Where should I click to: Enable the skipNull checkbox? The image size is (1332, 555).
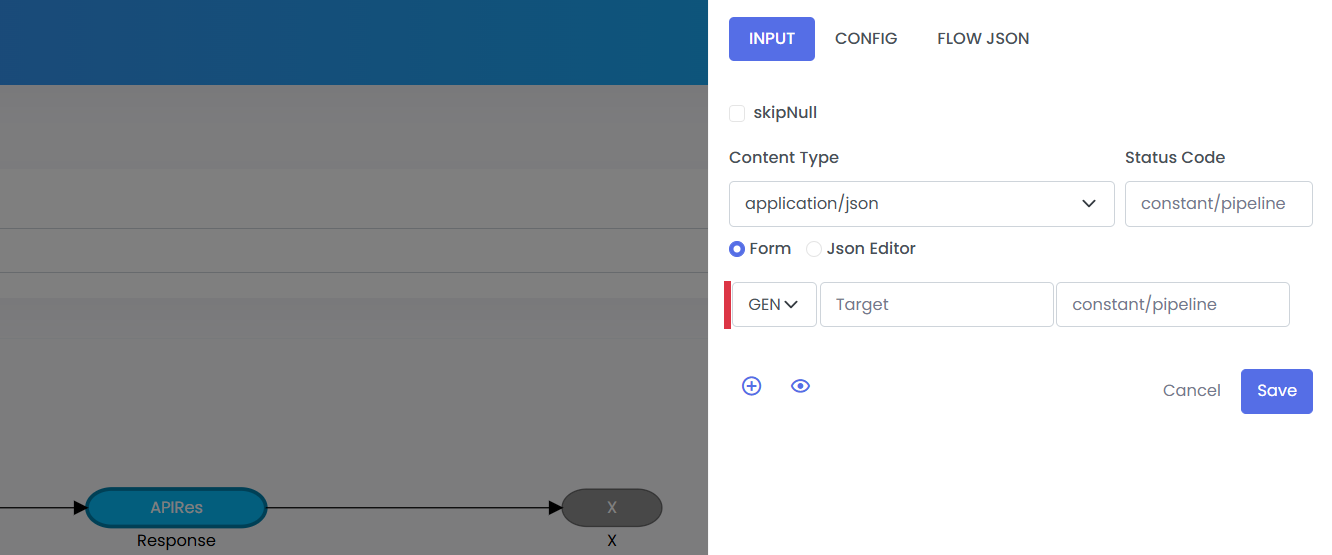tap(737, 113)
